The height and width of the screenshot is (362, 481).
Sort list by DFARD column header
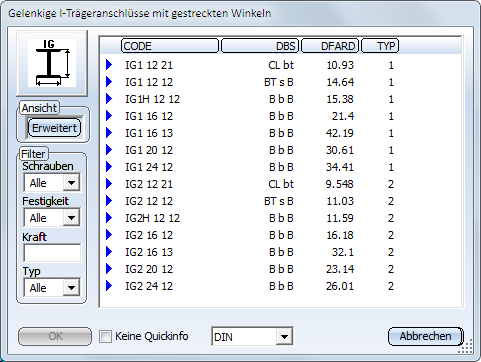pos(330,46)
